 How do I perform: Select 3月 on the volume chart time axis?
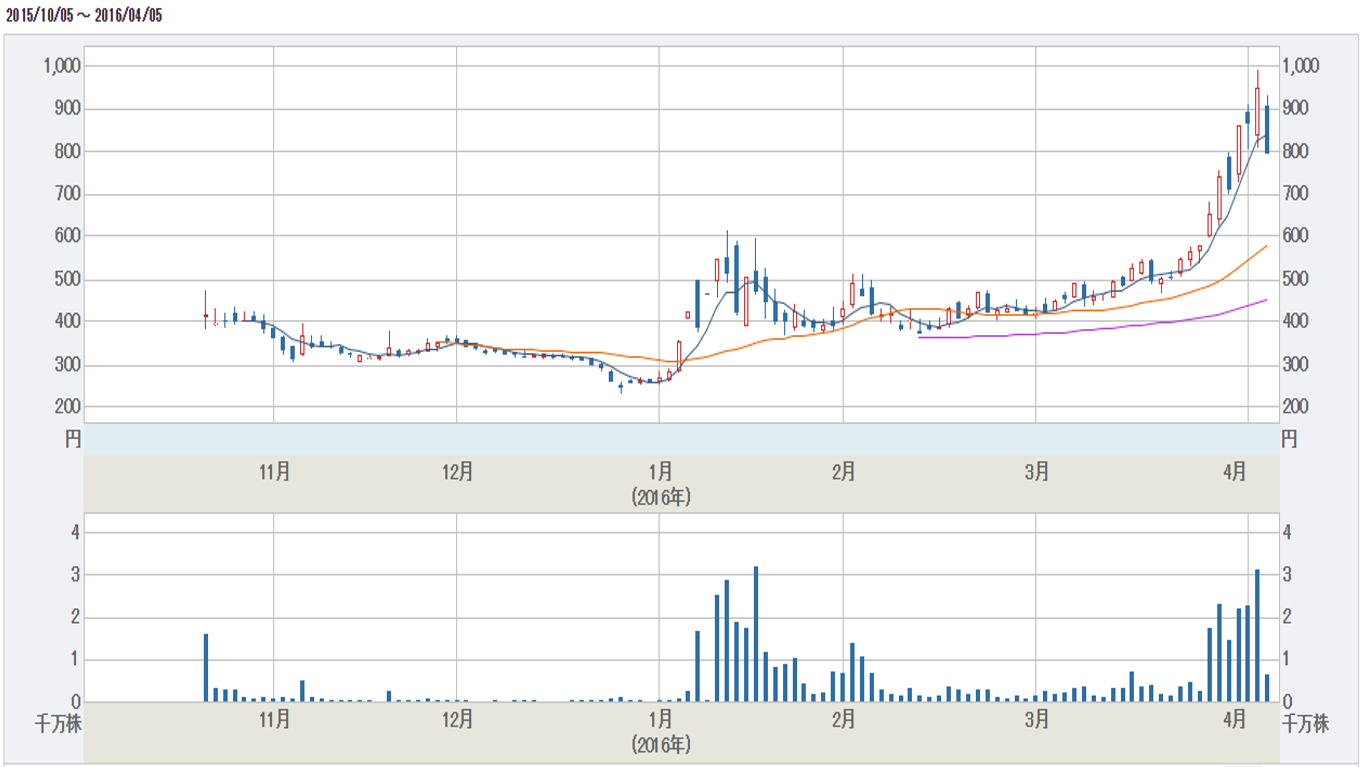pos(1036,720)
